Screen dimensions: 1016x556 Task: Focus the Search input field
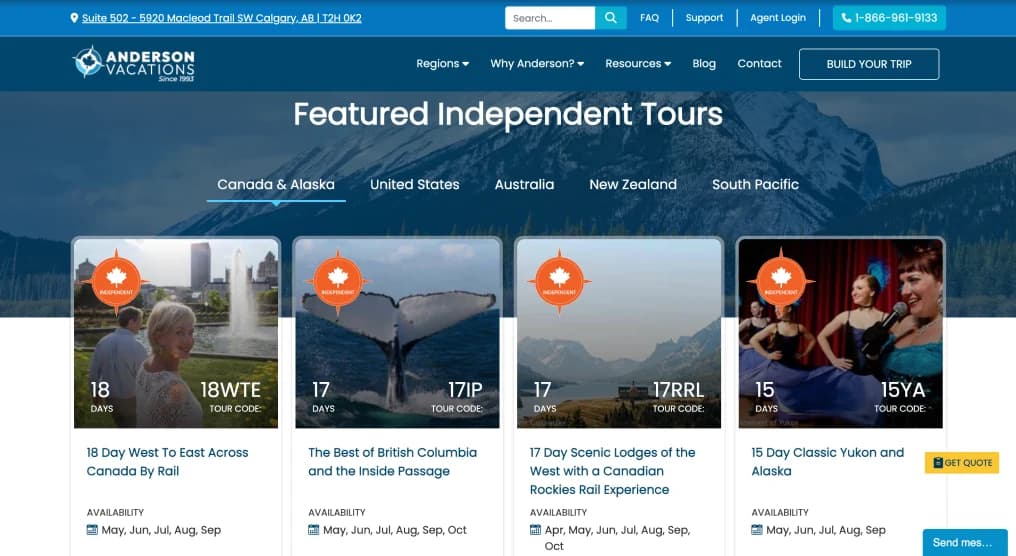(x=549, y=18)
